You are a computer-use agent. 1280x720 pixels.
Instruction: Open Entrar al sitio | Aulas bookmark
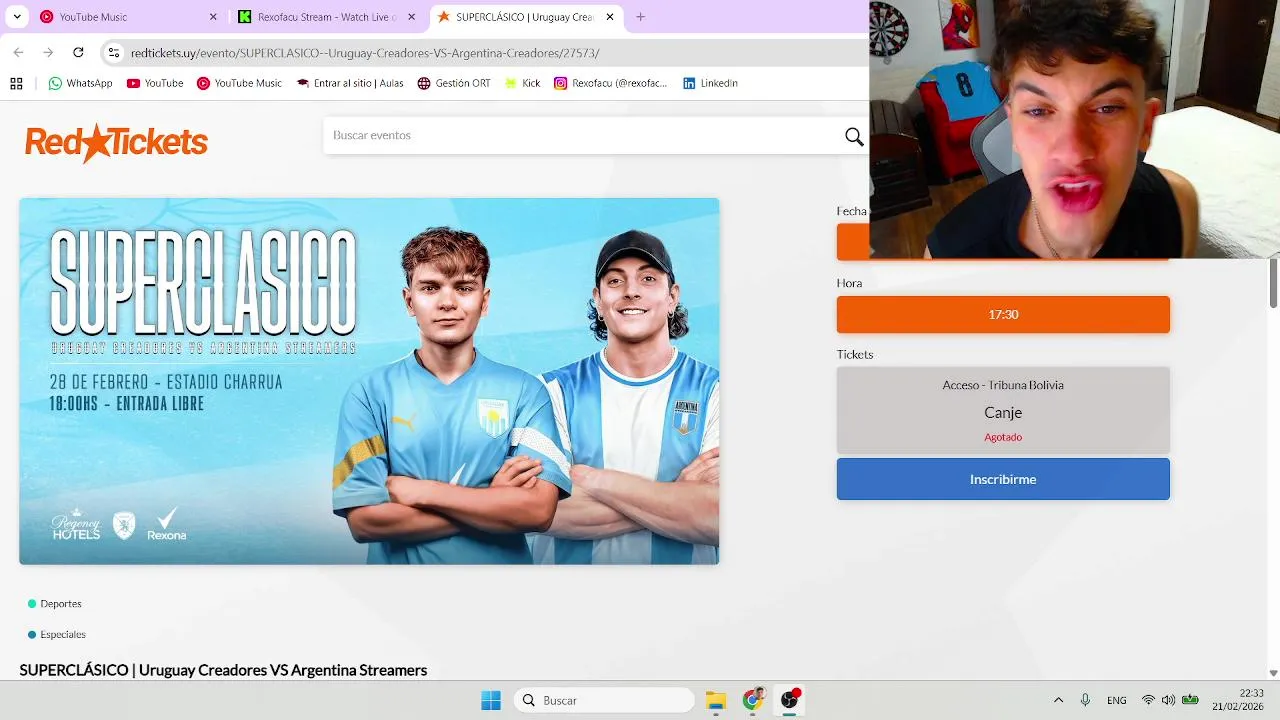350,83
